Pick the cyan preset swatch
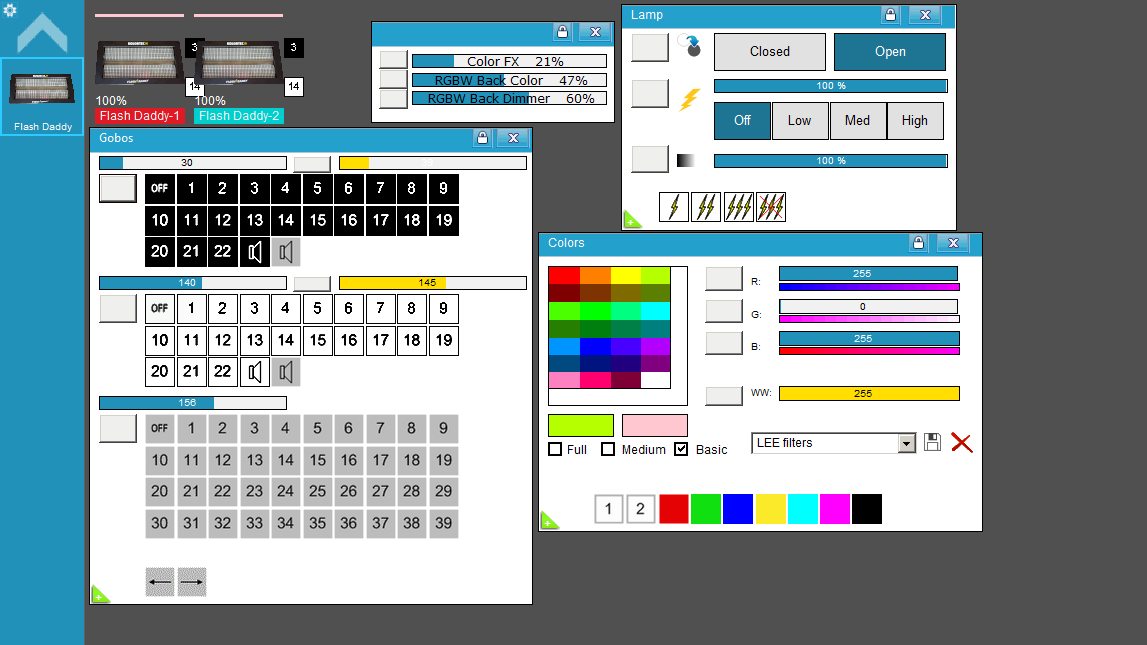This screenshot has width=1147, height=645. 802,509
